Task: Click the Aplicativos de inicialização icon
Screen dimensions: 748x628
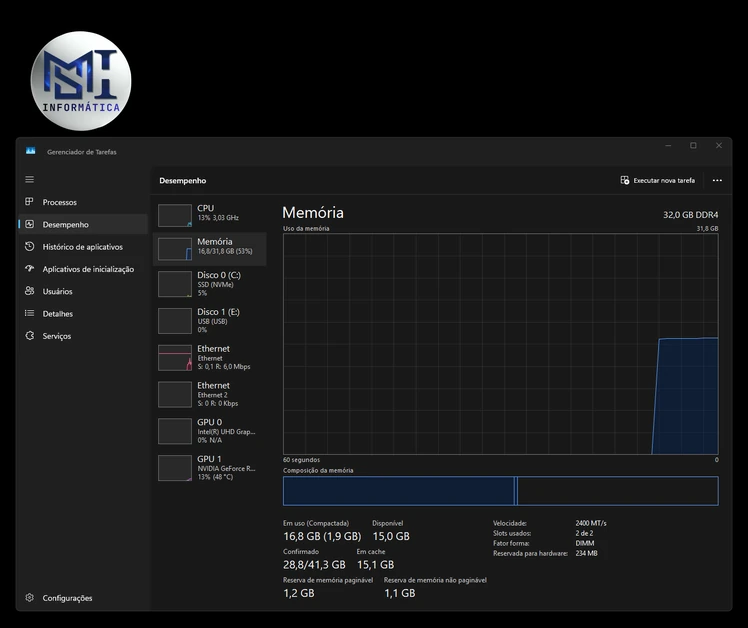Action: (x=30, y=268)
